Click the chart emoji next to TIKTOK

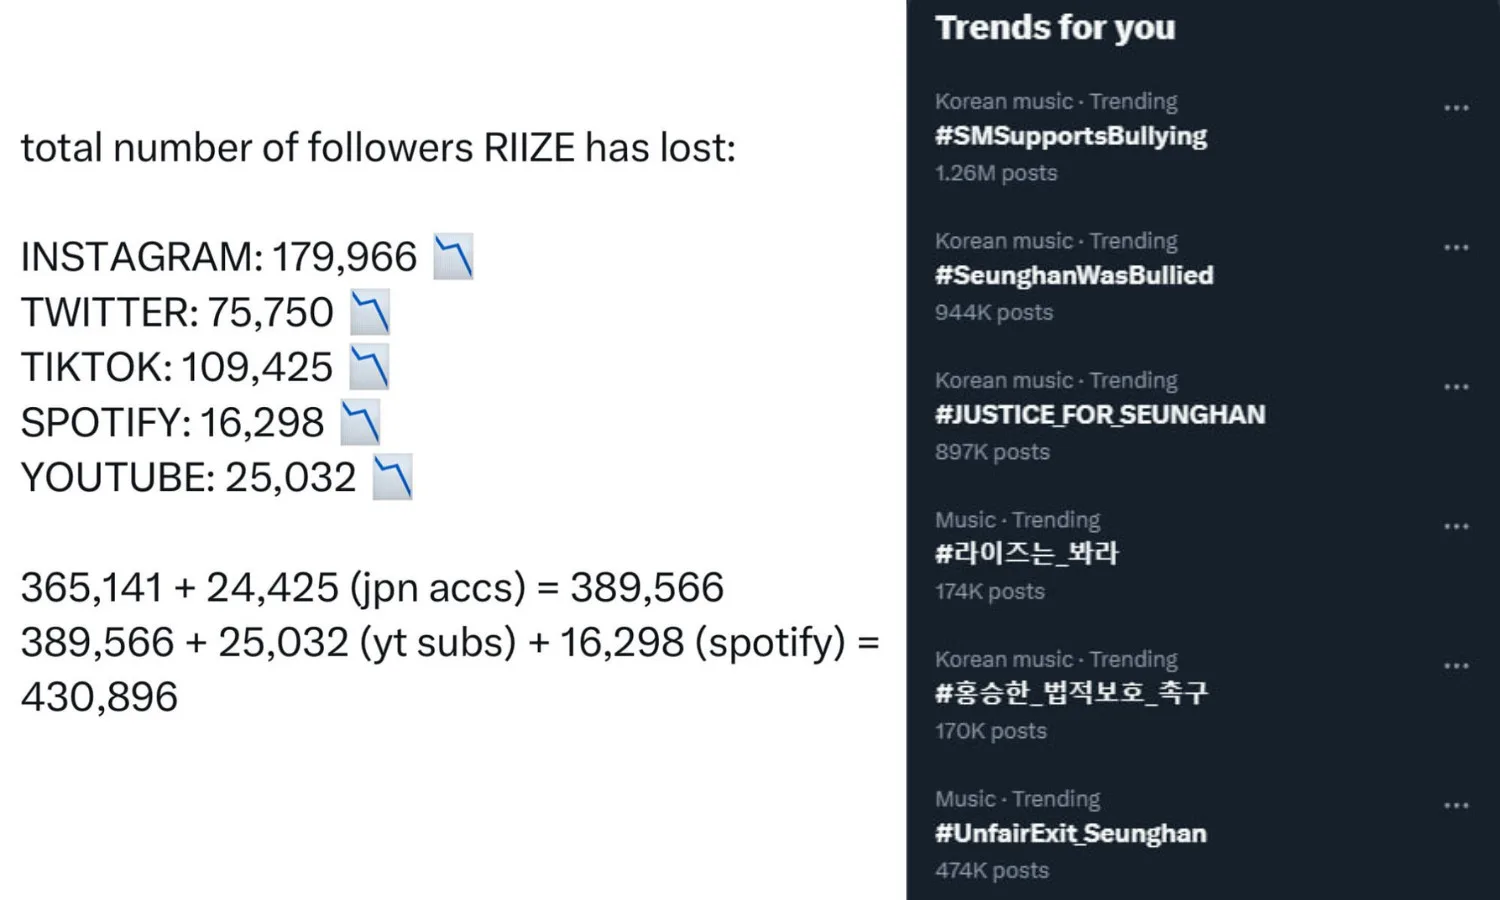[368, 367]
